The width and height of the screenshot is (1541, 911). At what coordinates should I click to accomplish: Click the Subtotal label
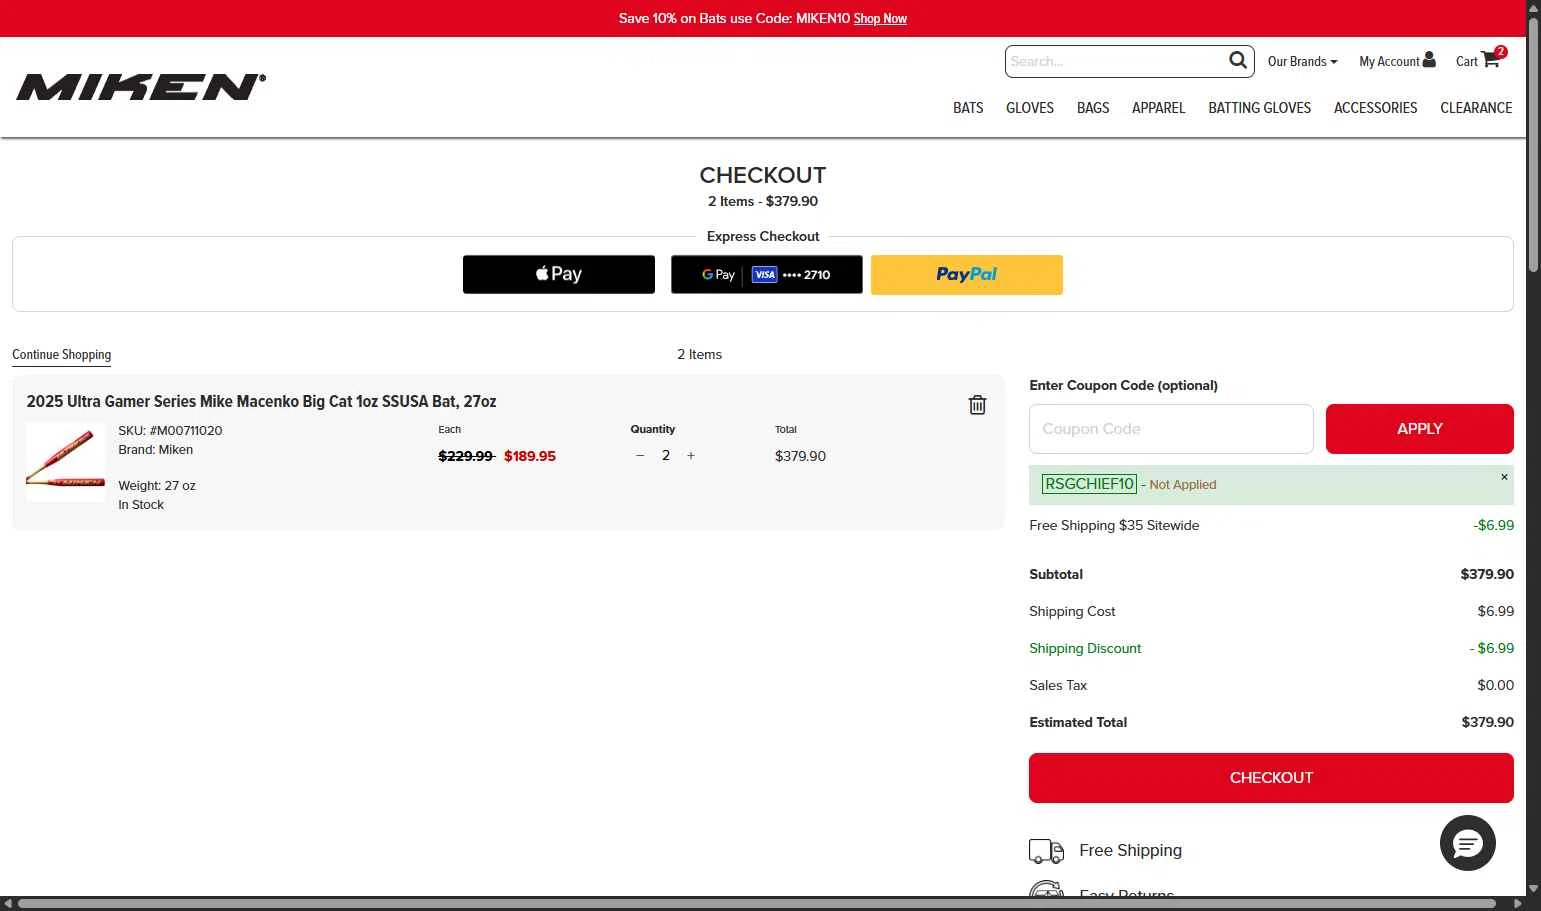click(x=1056, y=574)
